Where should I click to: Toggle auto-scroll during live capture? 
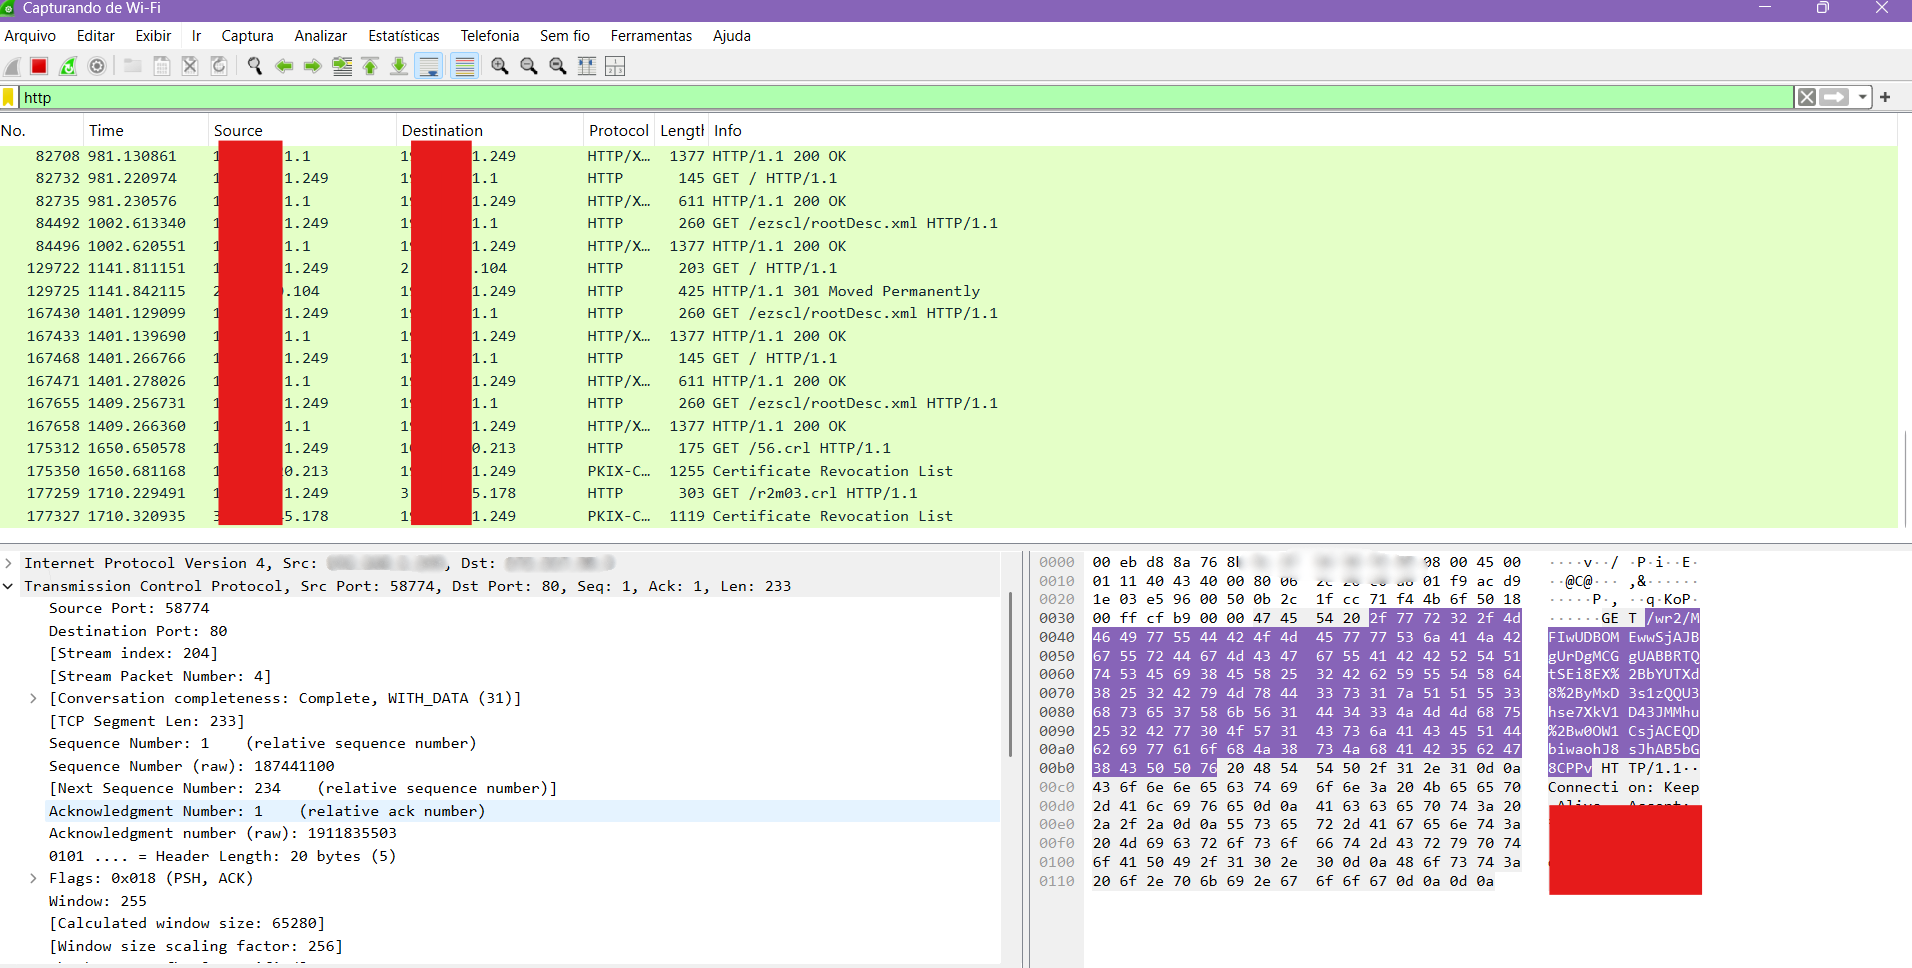[x=429, y=66]
